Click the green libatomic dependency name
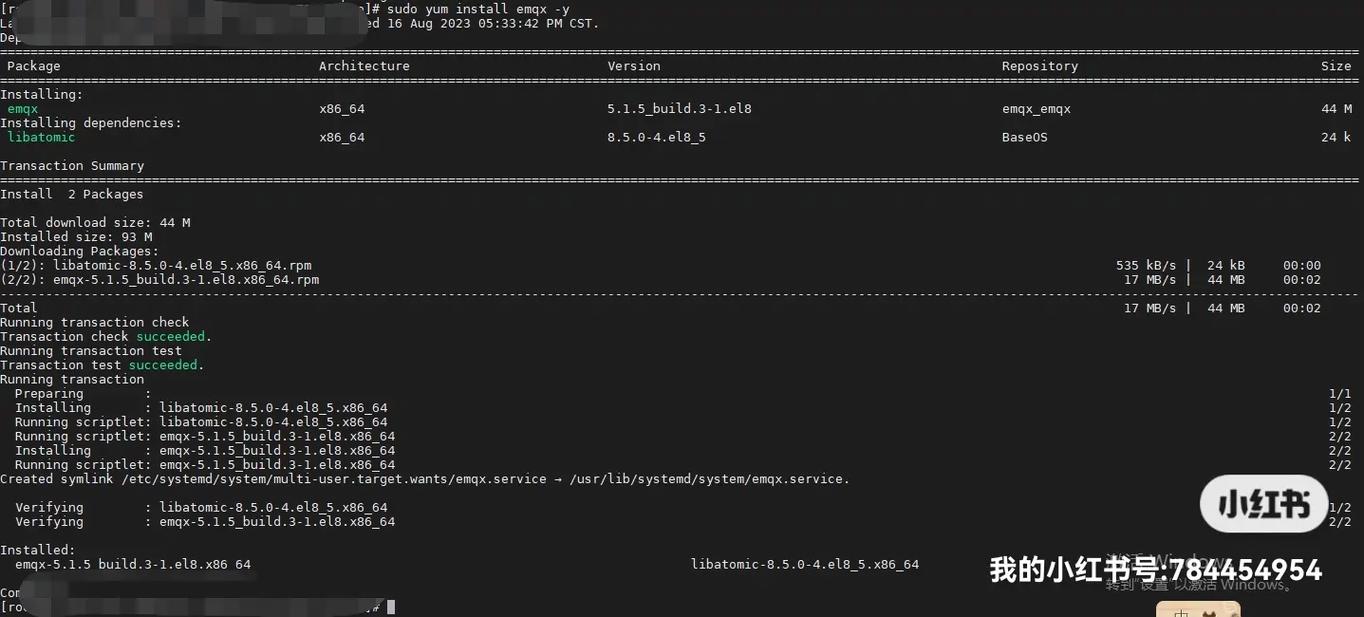 [x=41, y=137]
